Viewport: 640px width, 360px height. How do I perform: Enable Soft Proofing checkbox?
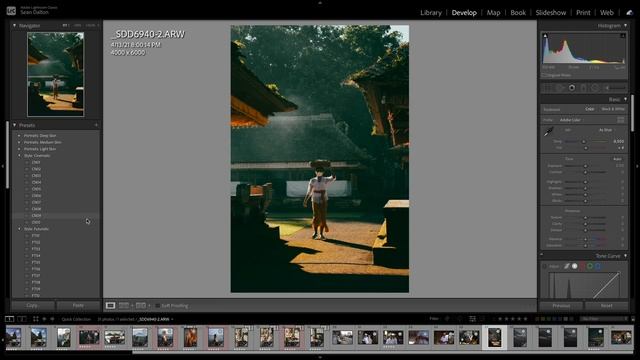coord(158,305)
